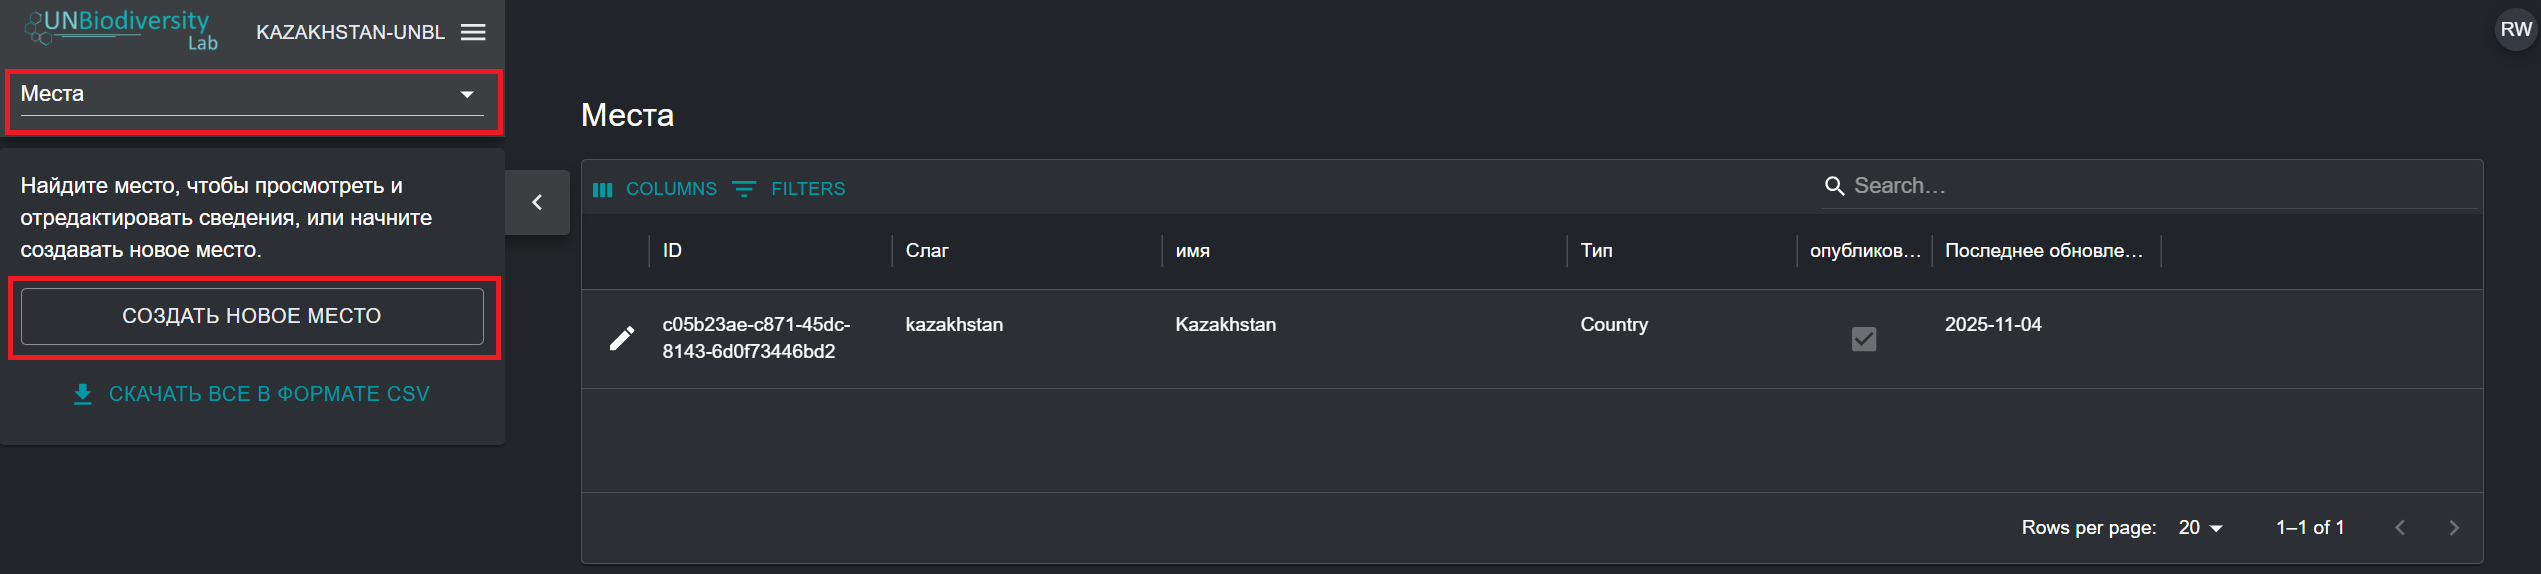Go to the next table page
This screenshot has width=2541, height=574.
[2453, 527]
